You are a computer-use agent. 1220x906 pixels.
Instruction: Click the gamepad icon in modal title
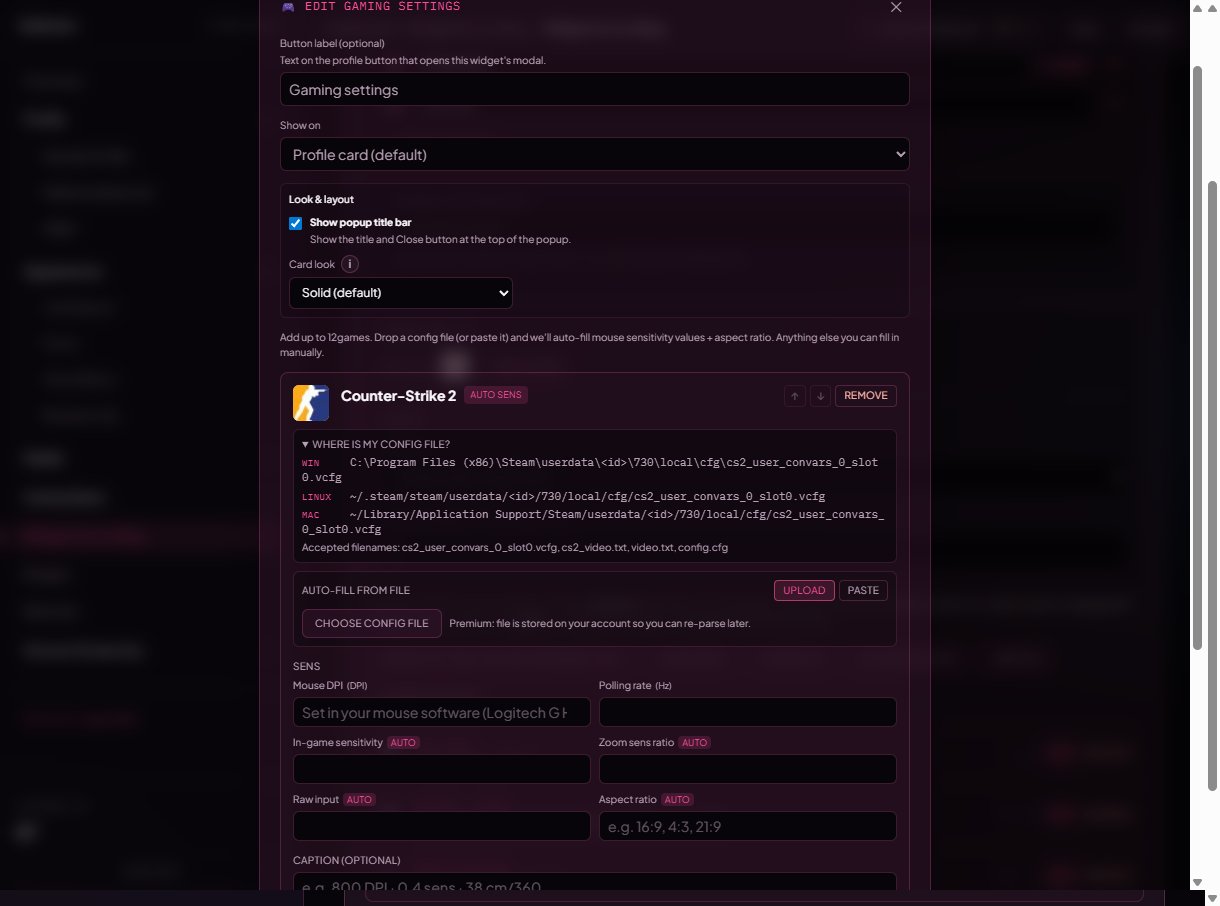288,7
